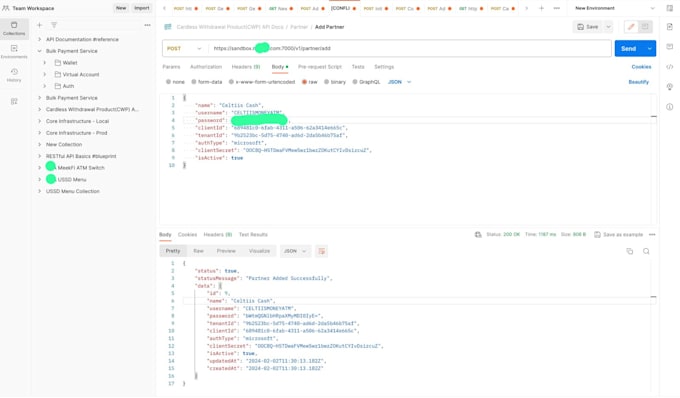Screen dimensions: 680x398
Task: Click the New button in workspace header
Action: pyautogui.click(x=121, y=8)
